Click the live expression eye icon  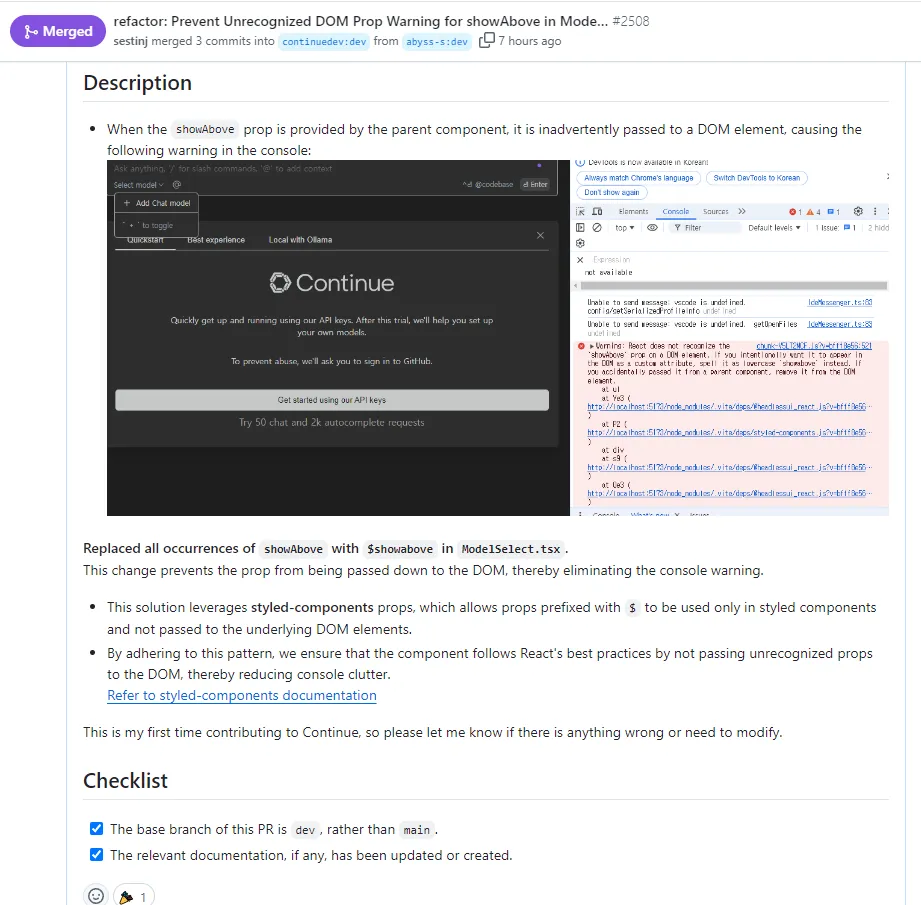[x=652, y=228]
